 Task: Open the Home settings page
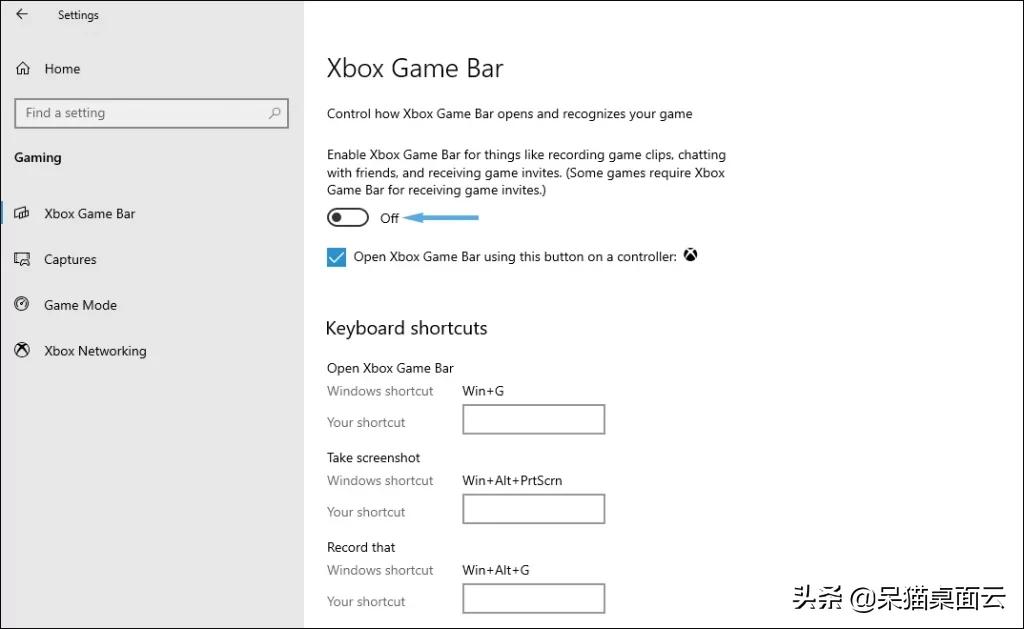click(x=62, y=69)
